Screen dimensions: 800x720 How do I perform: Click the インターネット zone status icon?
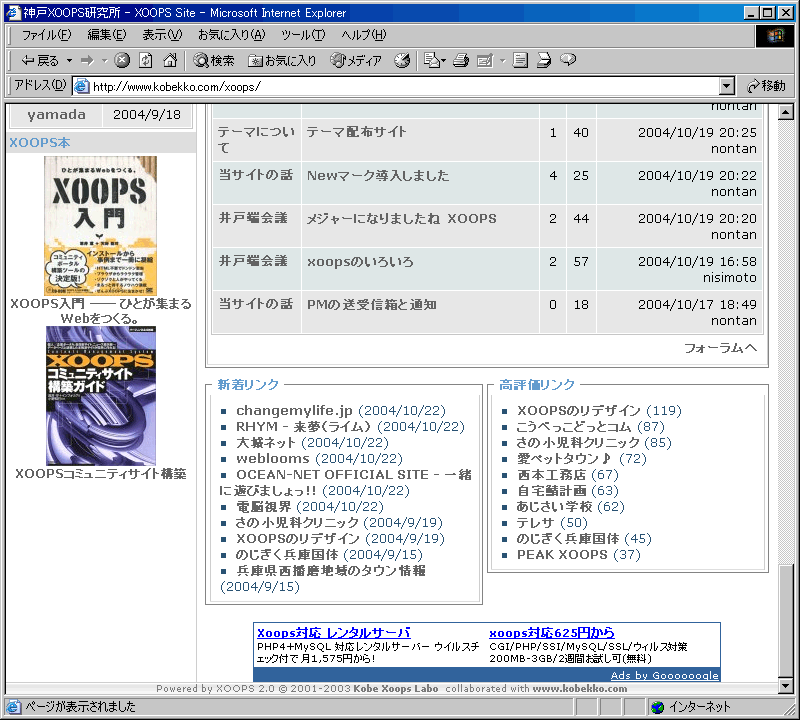click(658, 707)
